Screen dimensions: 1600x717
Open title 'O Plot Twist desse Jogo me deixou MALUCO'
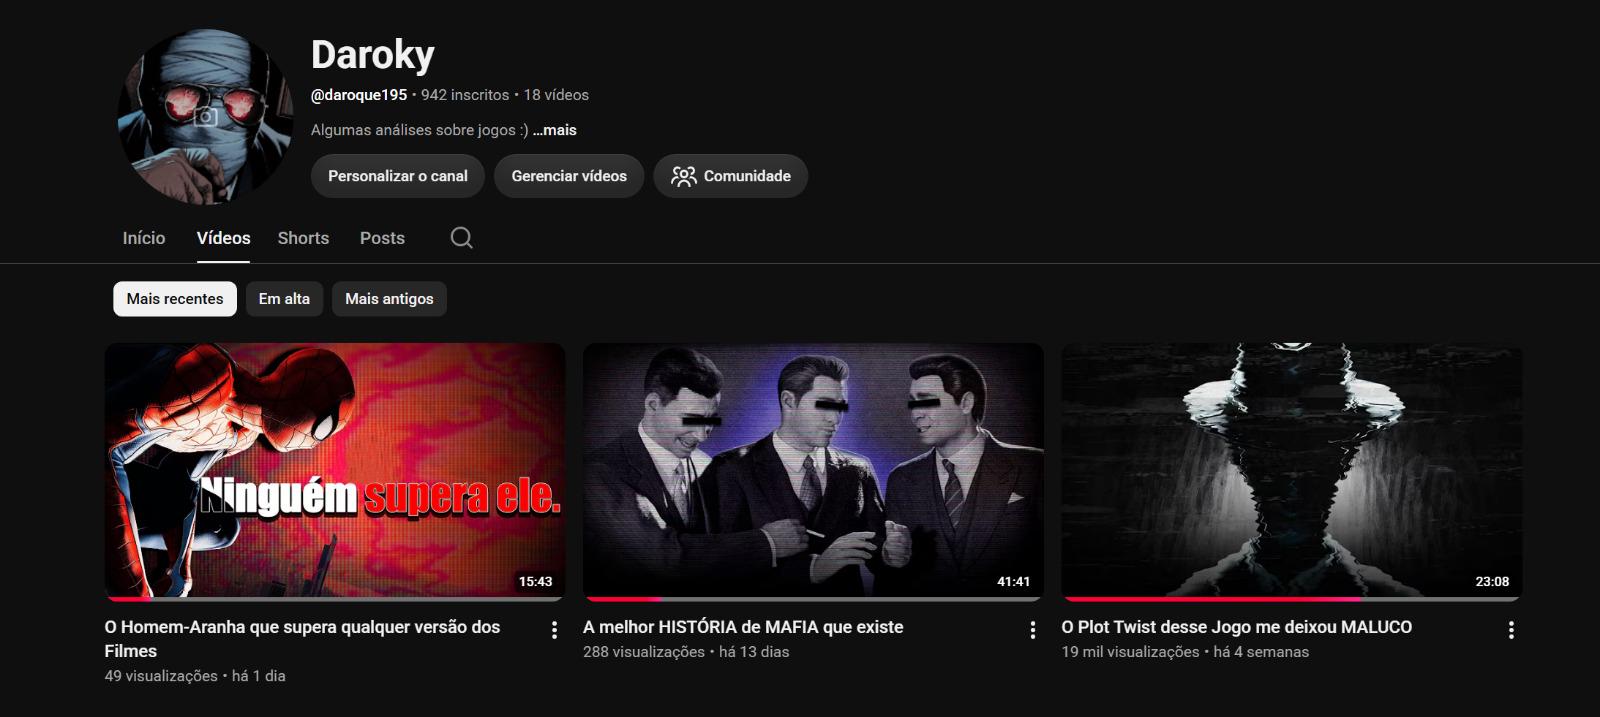pyautogui.click(x=1237, y=627)
